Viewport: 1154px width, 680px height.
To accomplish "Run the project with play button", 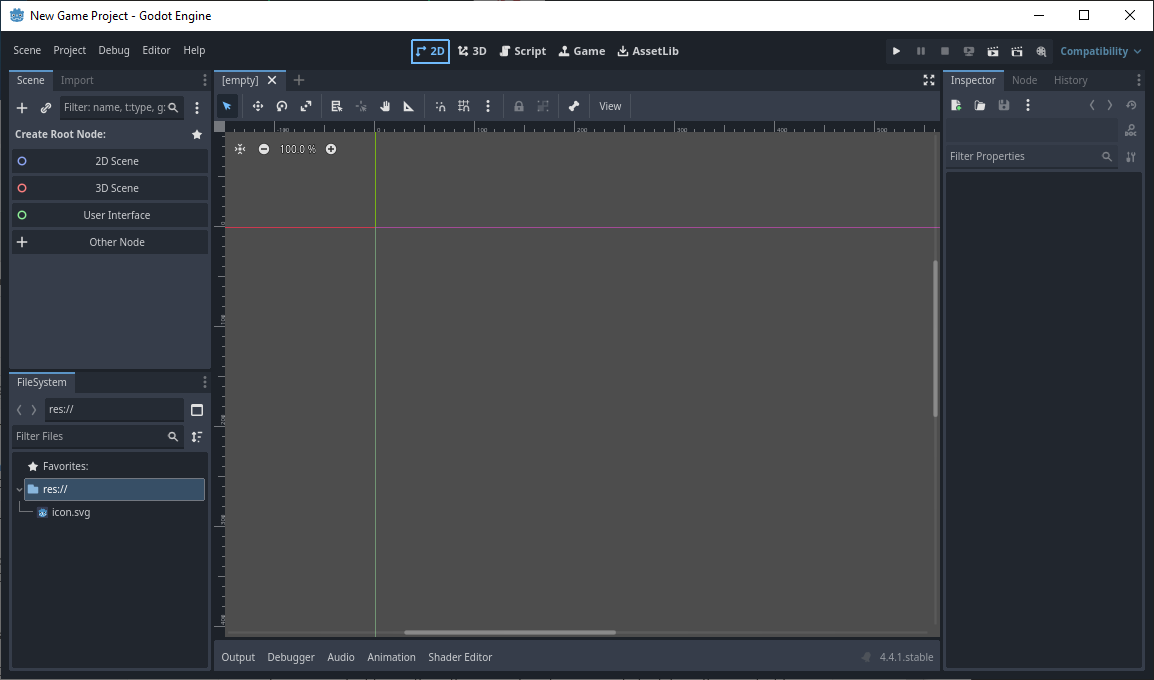I will coord(896,51).
